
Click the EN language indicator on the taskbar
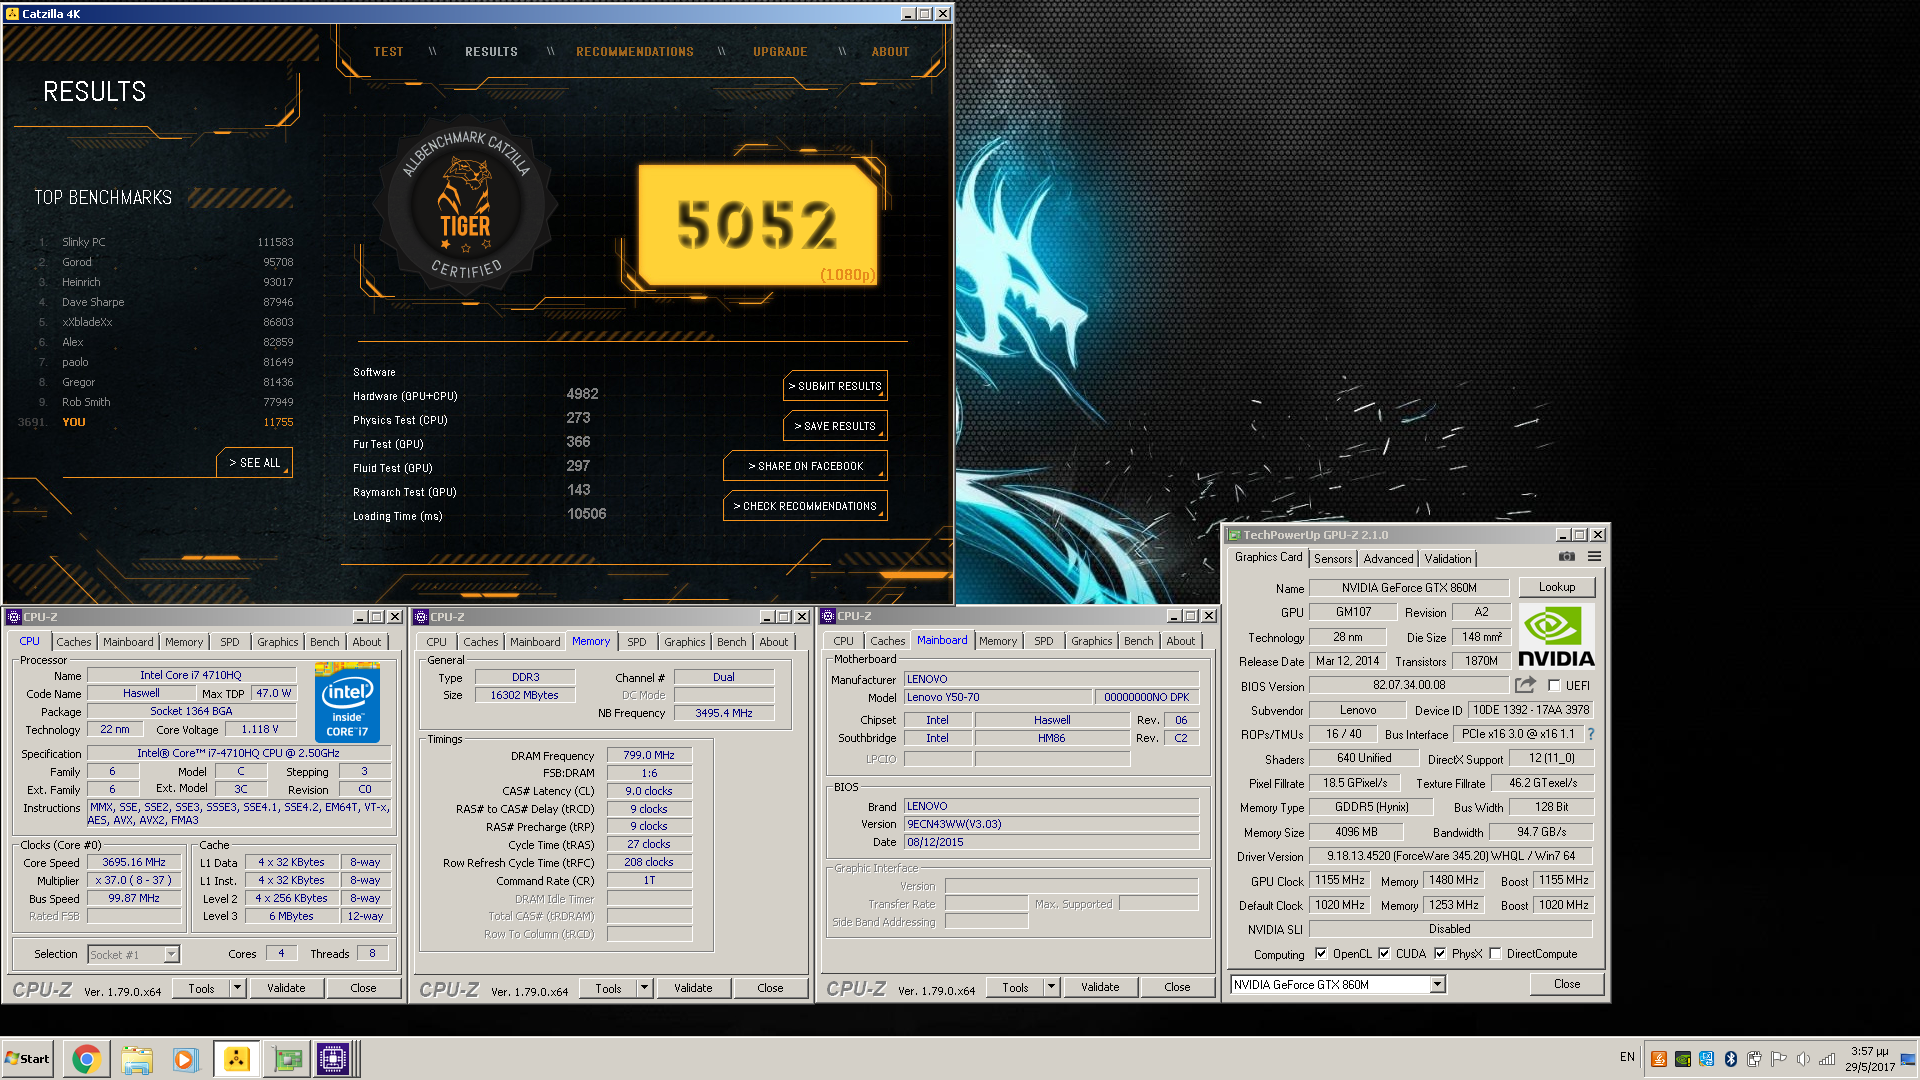pyautogui.click(x=1627, y=1057)
